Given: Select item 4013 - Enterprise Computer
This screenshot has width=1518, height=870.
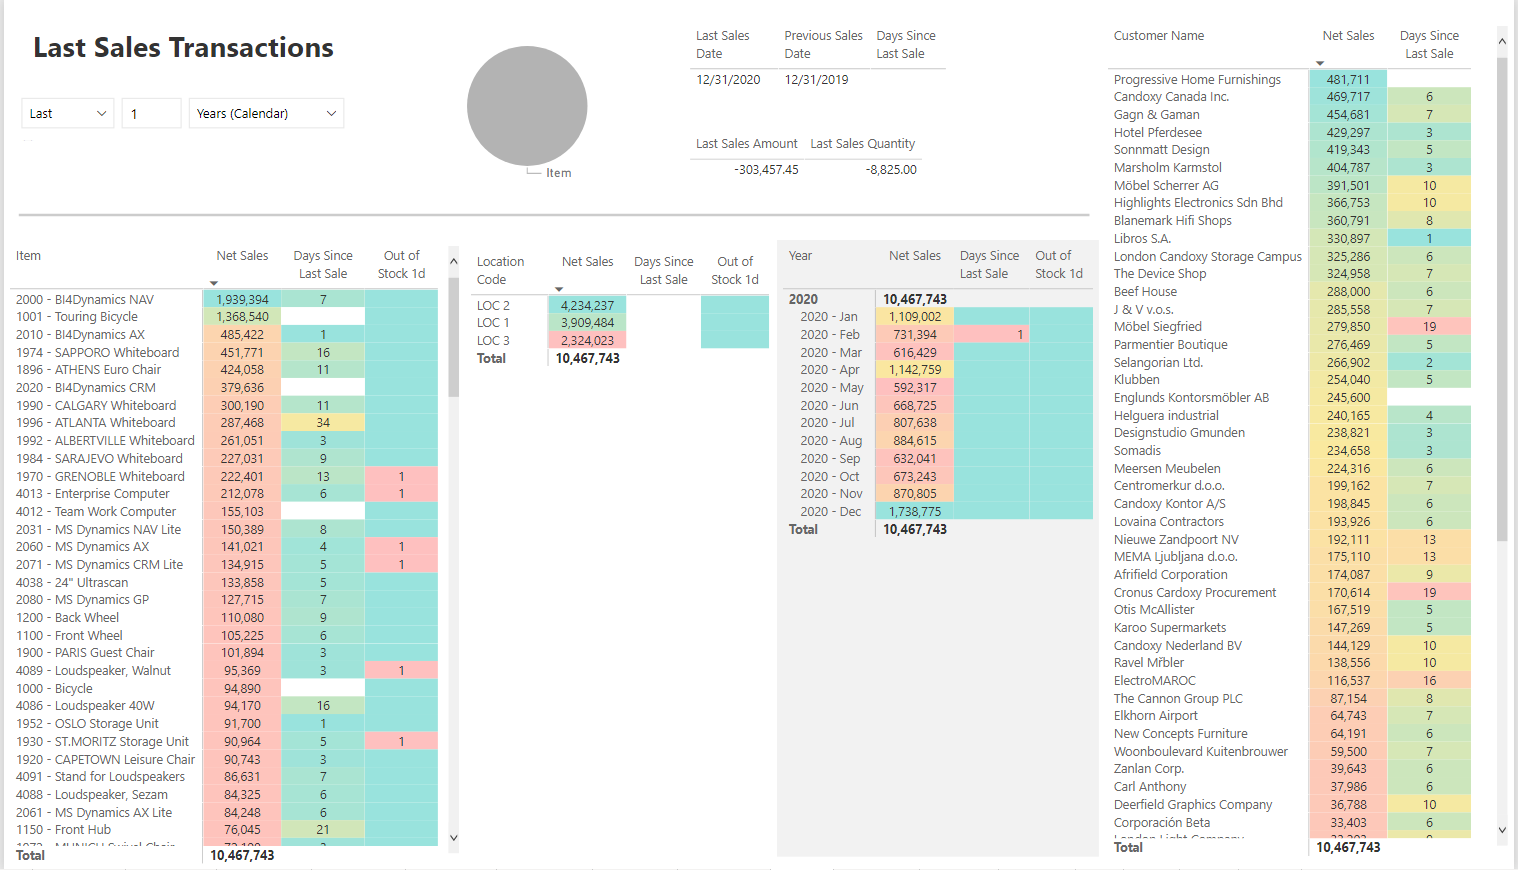Looking at the screenshot, I should 93,494.
